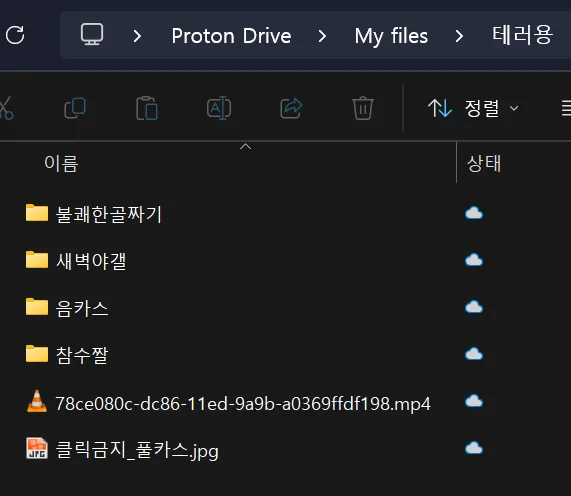
Task: Go to My files in the breadcrumb
Action: tap(391, 36)
